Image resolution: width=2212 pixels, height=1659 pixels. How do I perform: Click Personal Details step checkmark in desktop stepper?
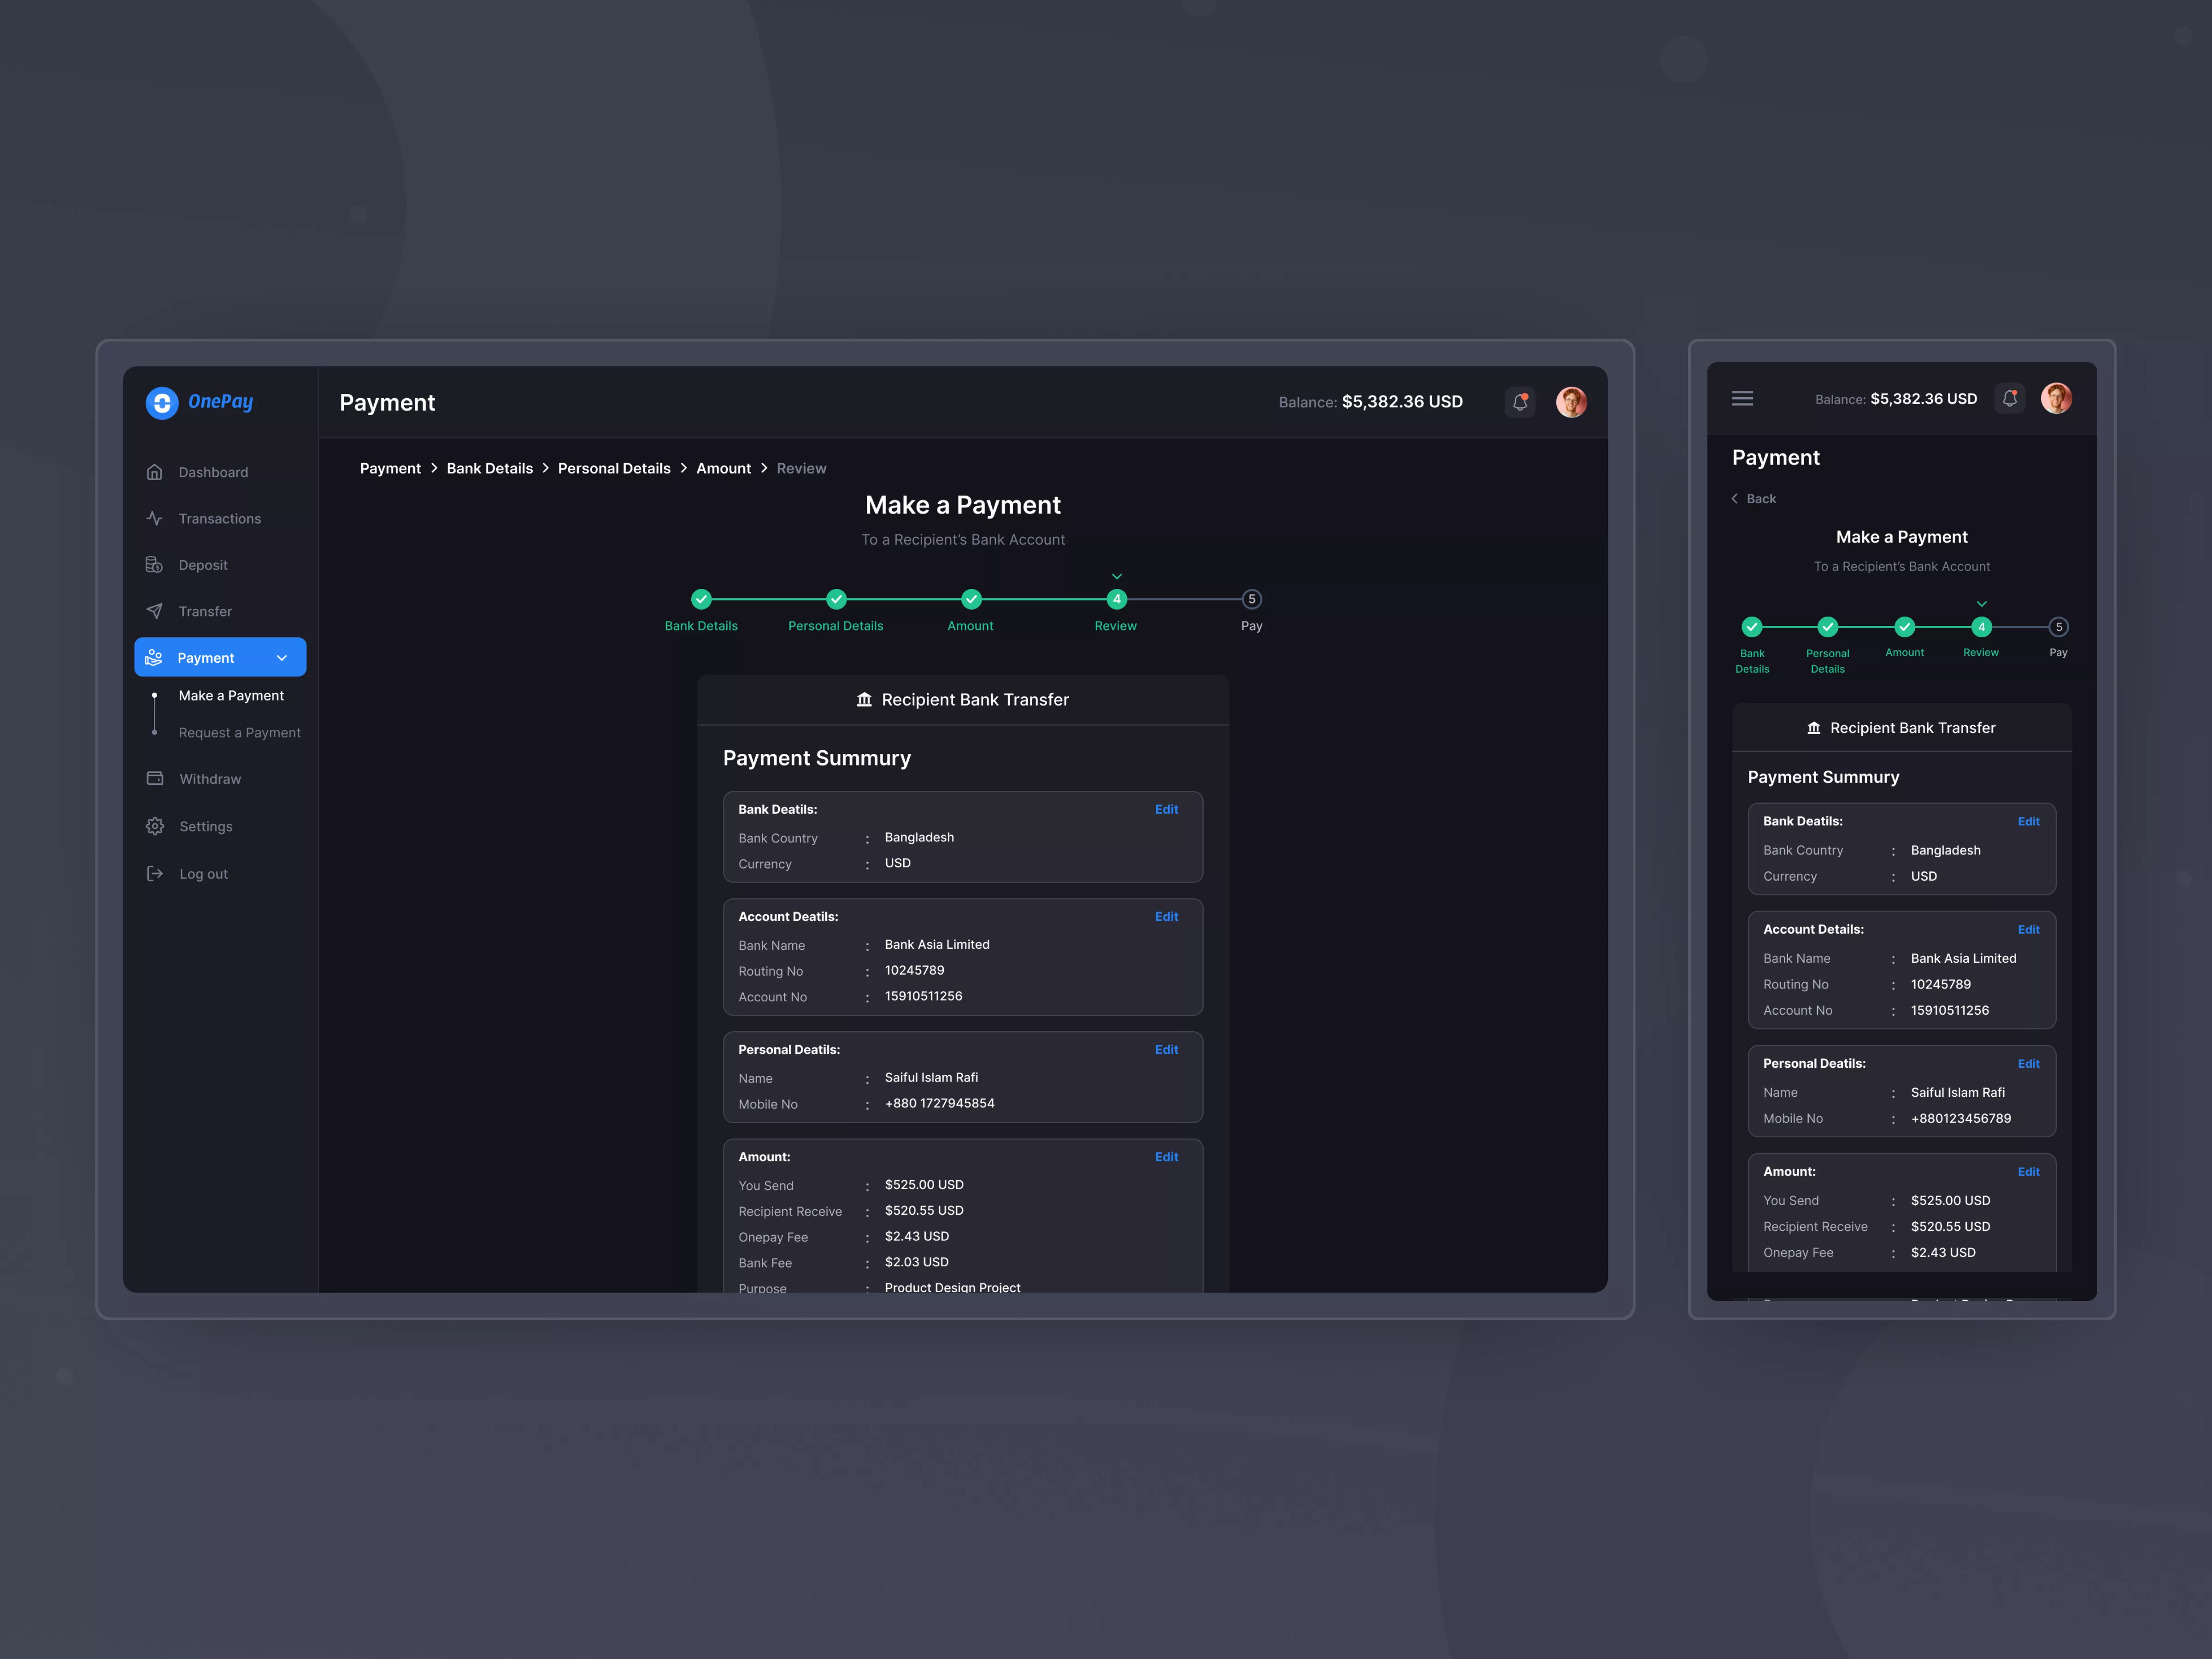(836, 599)
